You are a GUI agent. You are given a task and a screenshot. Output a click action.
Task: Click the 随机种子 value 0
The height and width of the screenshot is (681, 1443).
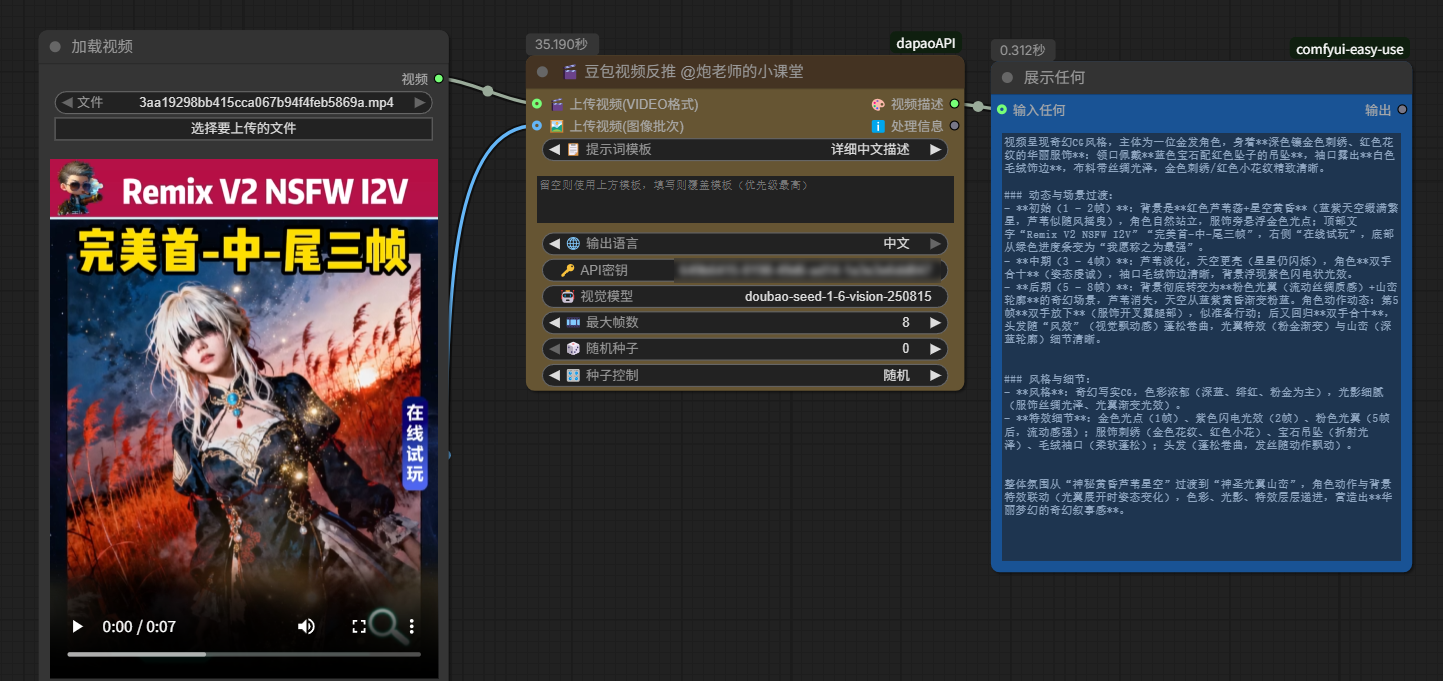(x=905, y=349)
